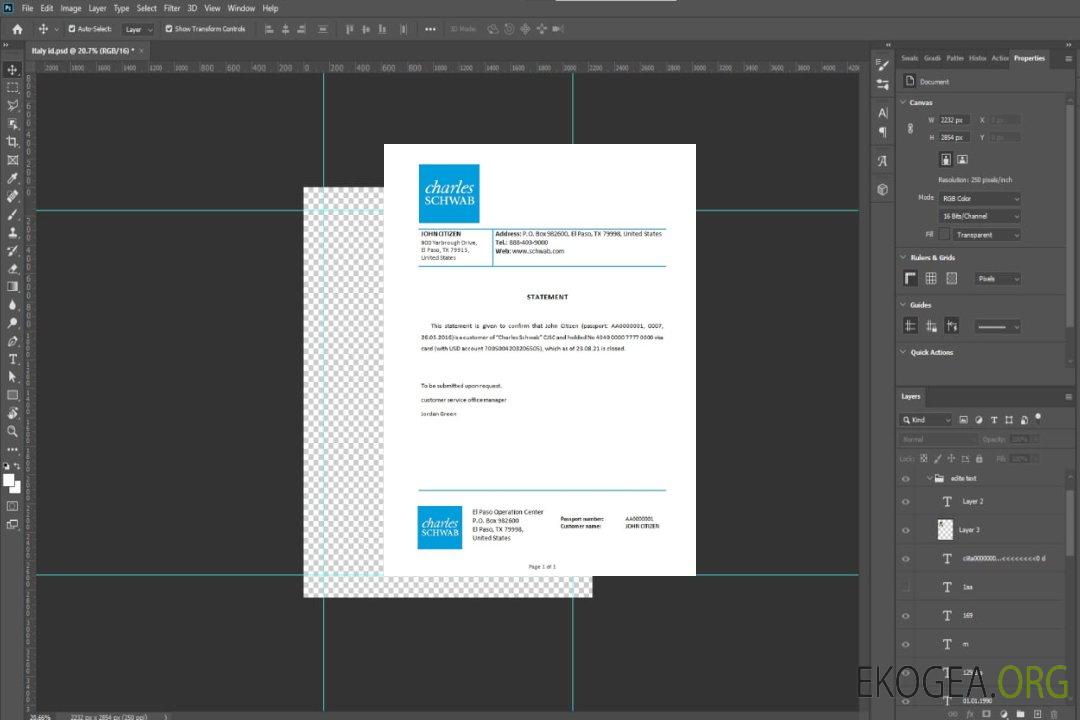Toggle Show Transform Controls checkbox

[169, 29]
